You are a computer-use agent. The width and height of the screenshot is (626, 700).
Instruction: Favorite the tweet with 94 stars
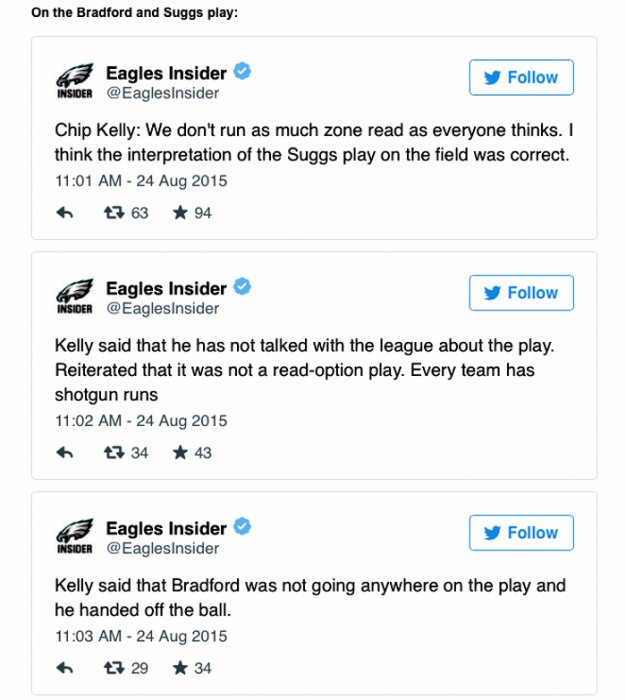(180, 213)
